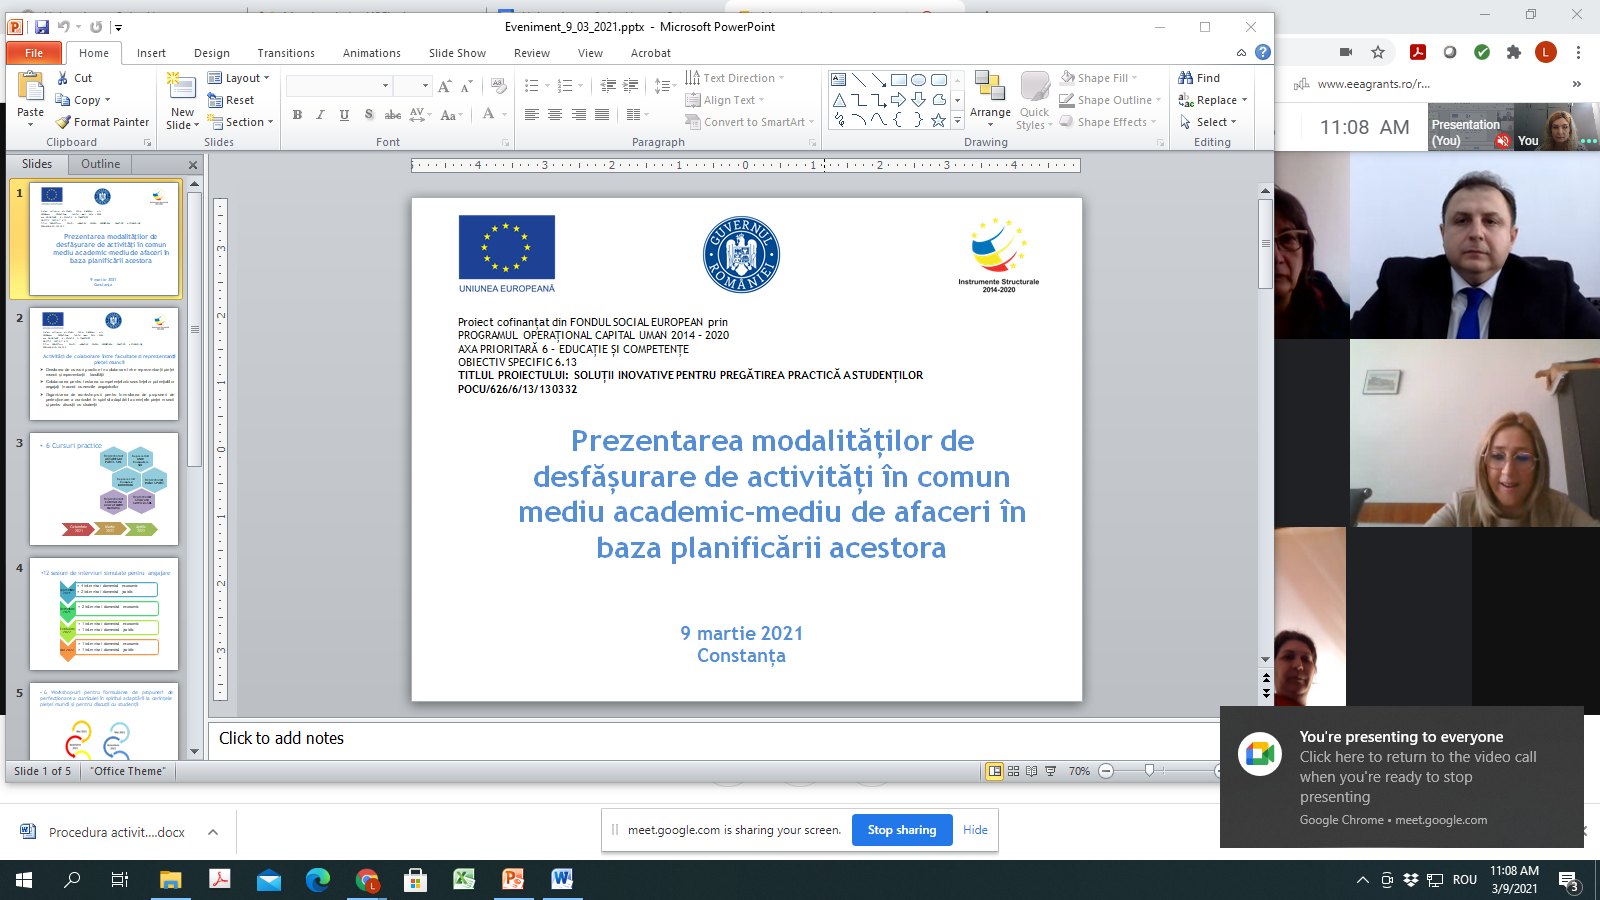The height and width of the screenshot is (900, 1600).
Task: Insert a Text Box shape
Action: [x=839, y=79]
